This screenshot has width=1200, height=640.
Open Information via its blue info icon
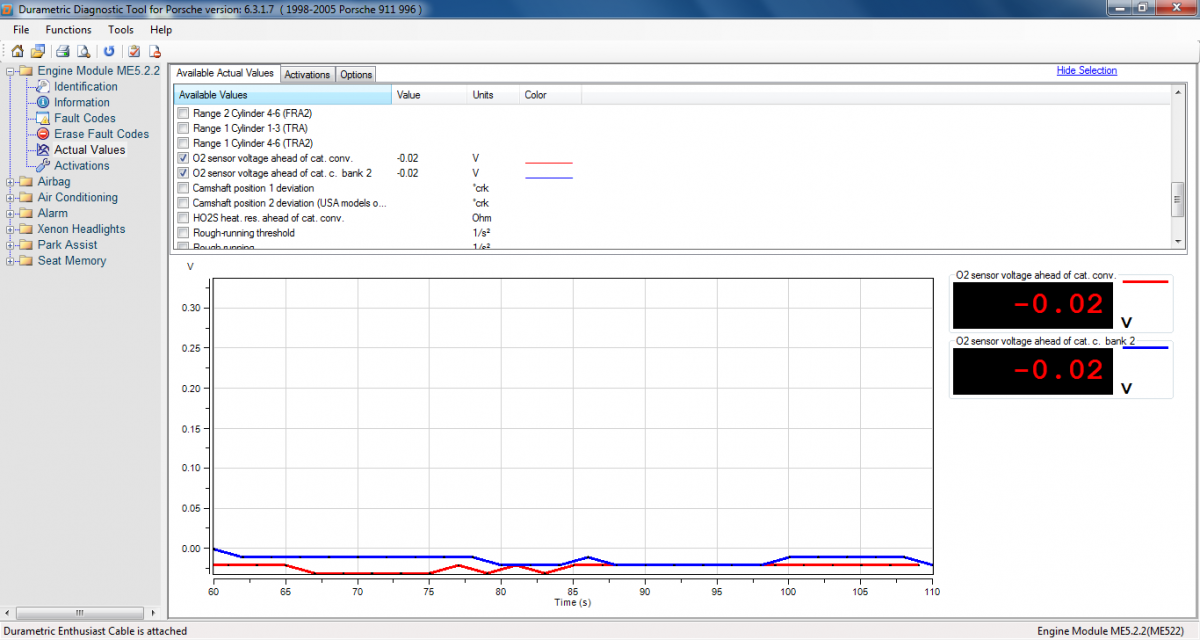(44, 102)
